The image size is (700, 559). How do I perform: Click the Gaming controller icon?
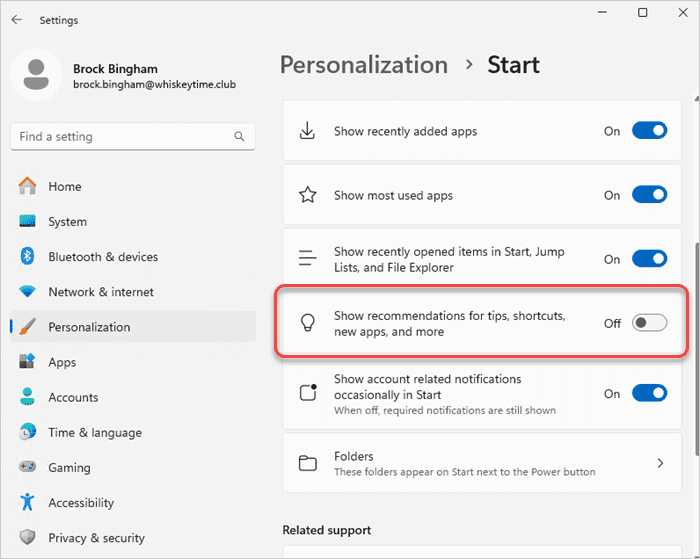27,467
